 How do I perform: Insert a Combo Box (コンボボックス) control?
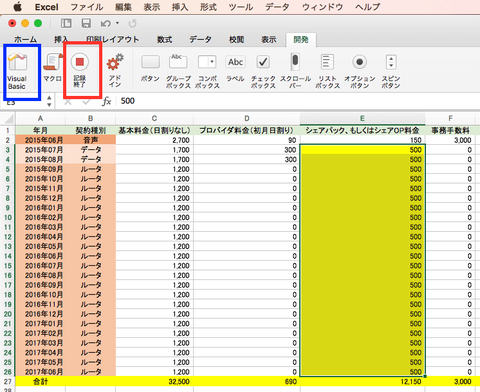pos(207,71)
